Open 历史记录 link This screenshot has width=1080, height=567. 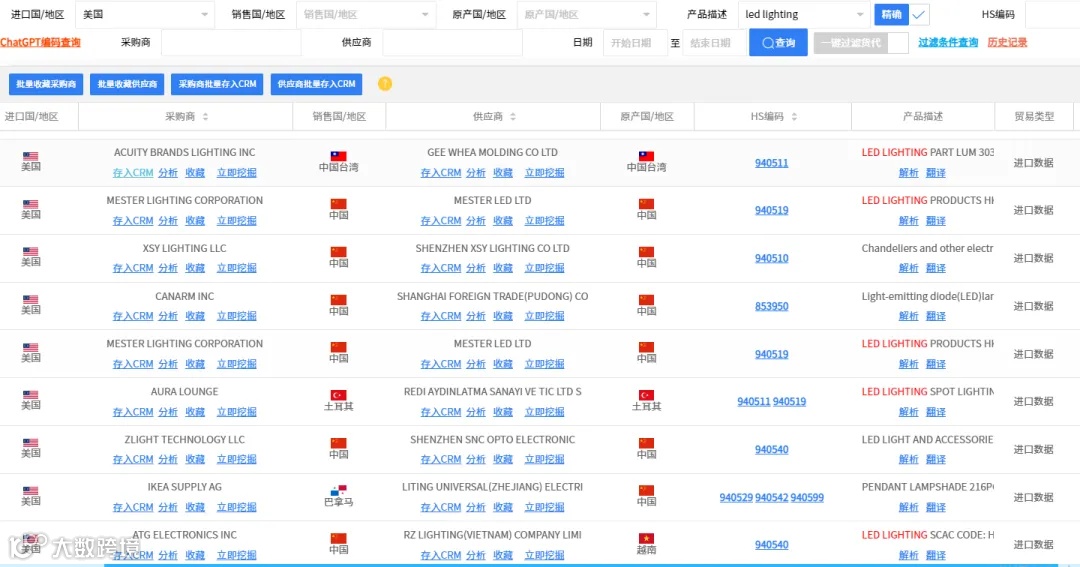(x=1007, y=43)
